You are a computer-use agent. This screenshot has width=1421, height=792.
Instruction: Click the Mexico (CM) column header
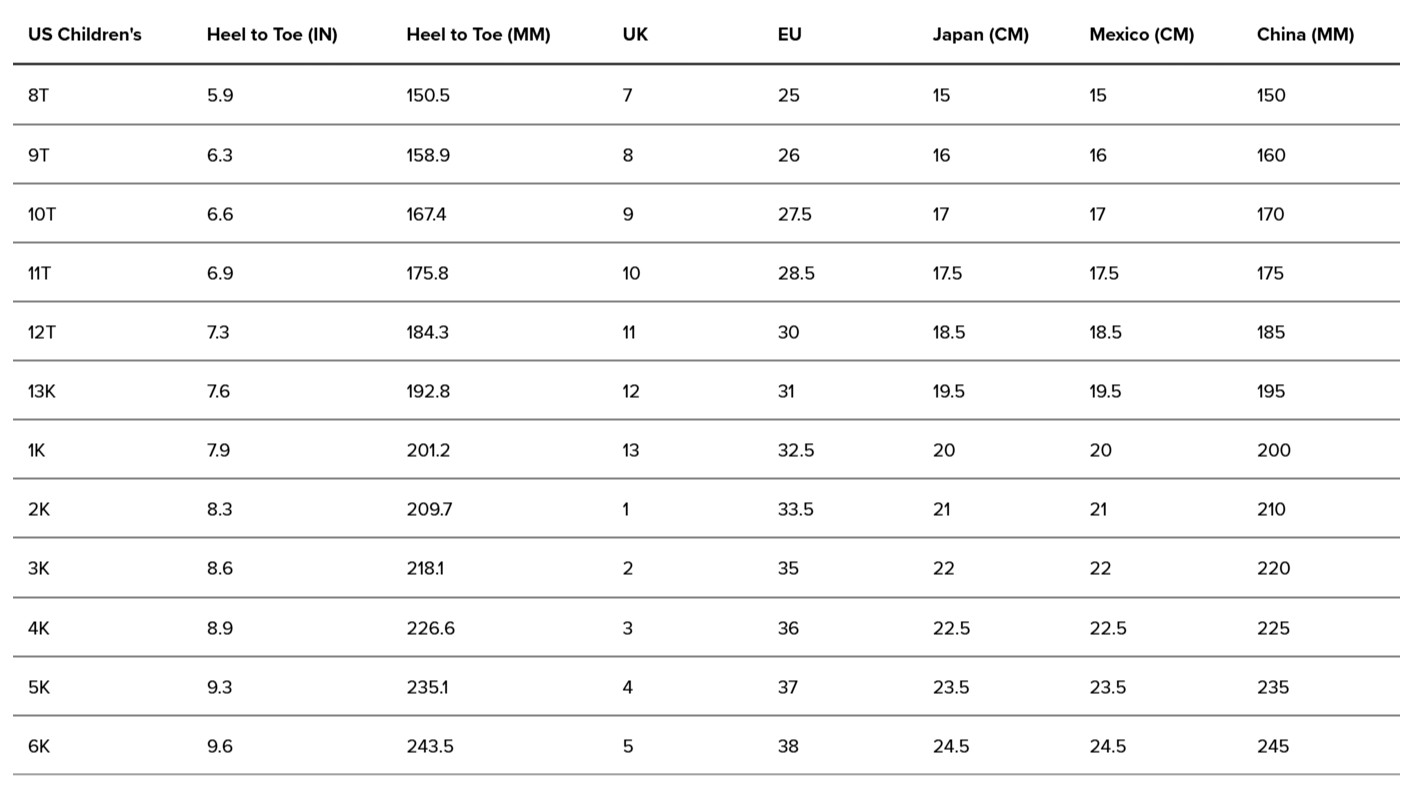1141,34
